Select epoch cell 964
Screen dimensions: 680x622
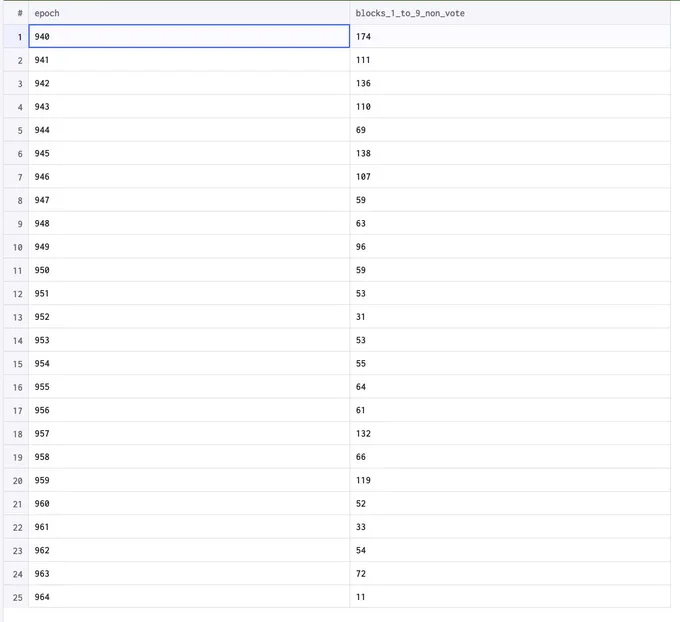tap(189, 597)
